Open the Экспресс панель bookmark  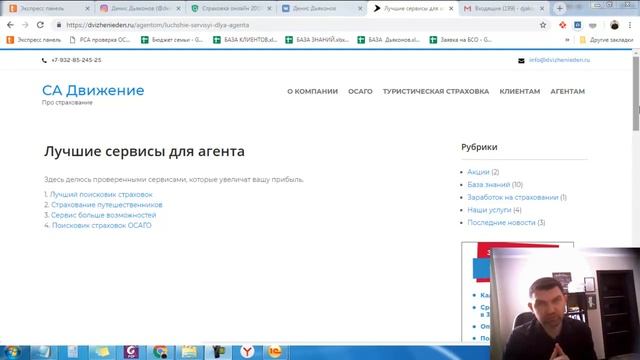click(34, 40)
